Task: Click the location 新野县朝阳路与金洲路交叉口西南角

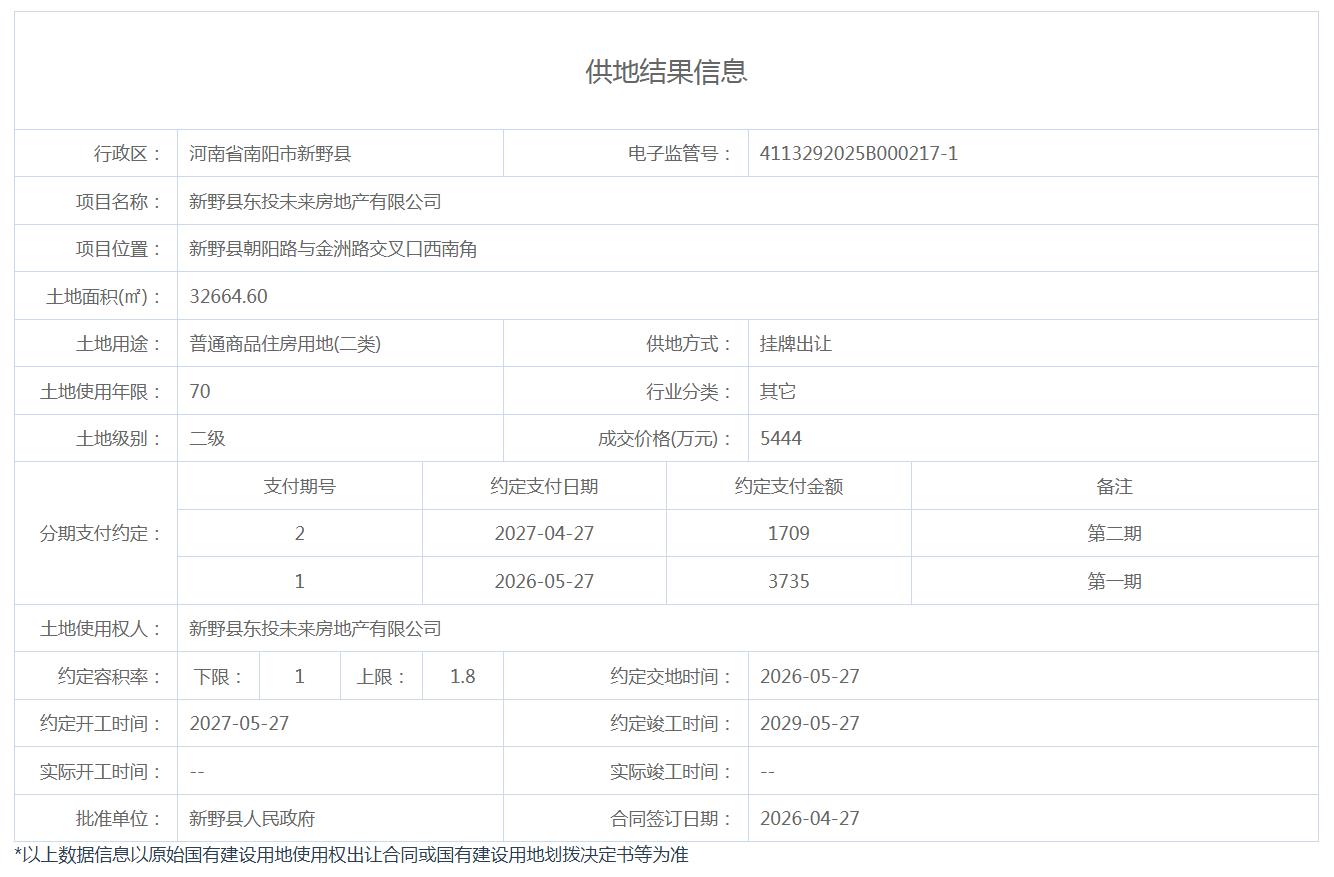Action: coord(333,249)
